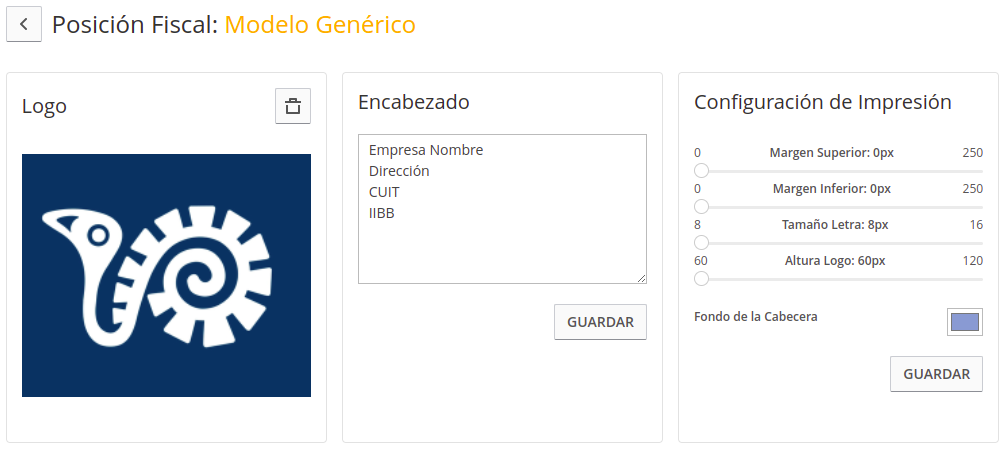Set Margen Superior to its maximum on the track
This screenshot has width=1005, height=449.
pyautogui.click(x=981, y=171)
